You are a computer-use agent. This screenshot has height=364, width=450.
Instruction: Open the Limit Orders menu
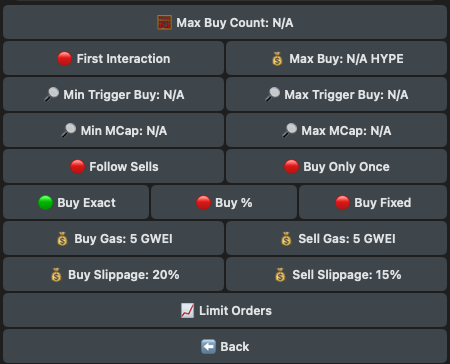coord(225,310)
